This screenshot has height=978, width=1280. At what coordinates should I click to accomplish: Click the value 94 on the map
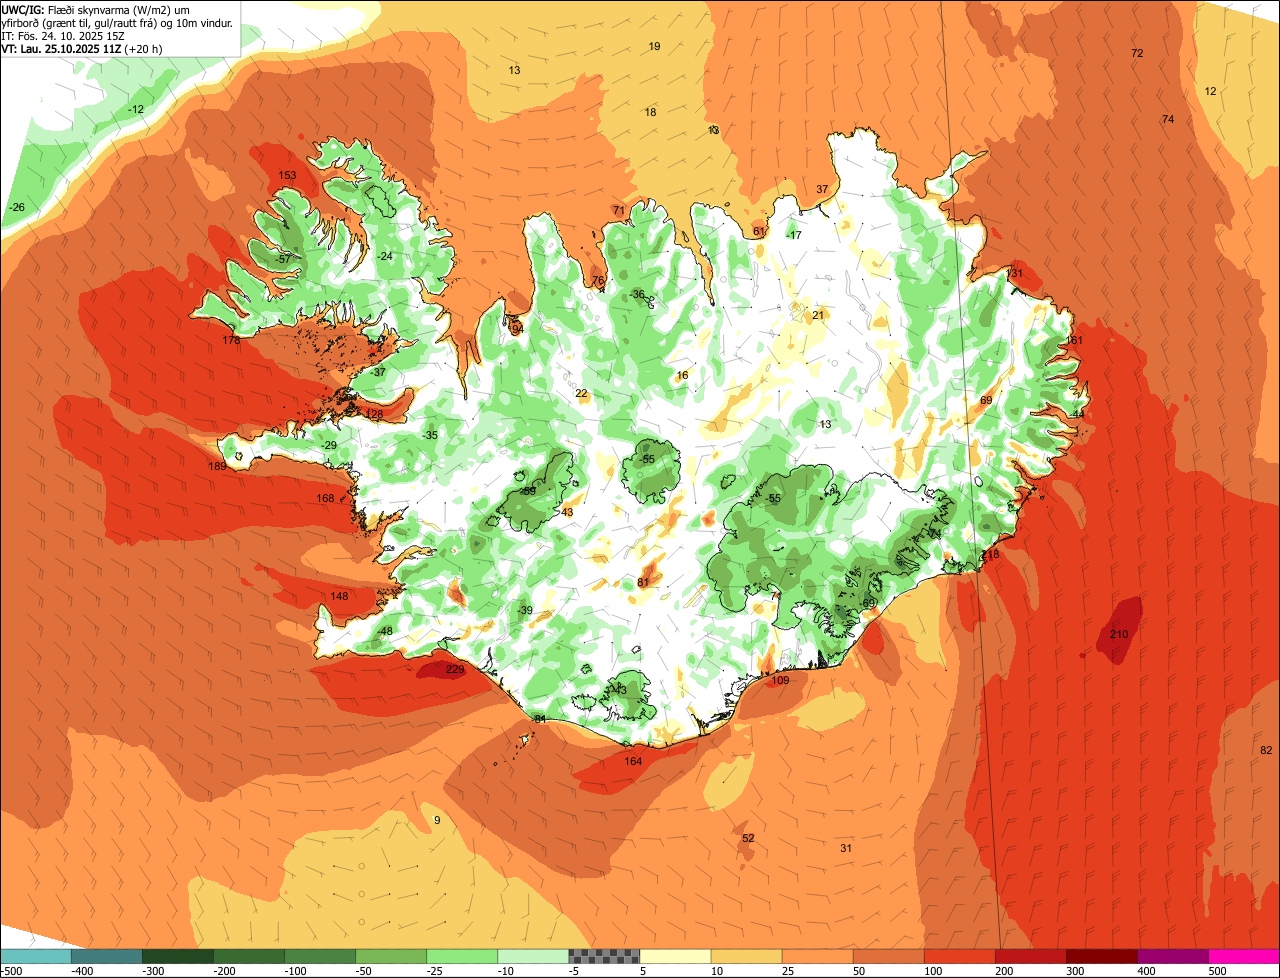[517, 329]
